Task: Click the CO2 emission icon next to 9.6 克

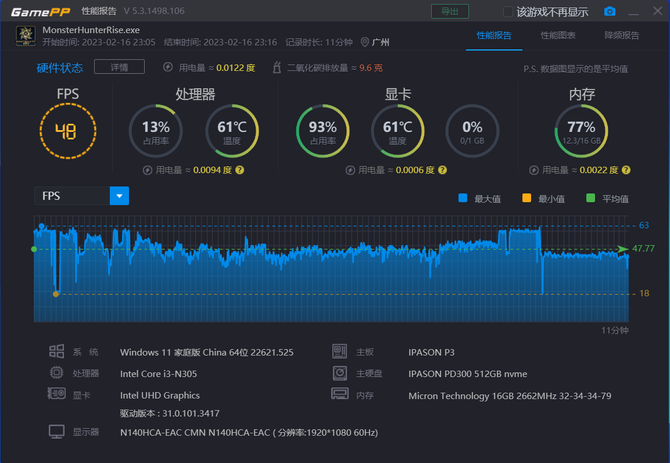Action: pos(277,67)
